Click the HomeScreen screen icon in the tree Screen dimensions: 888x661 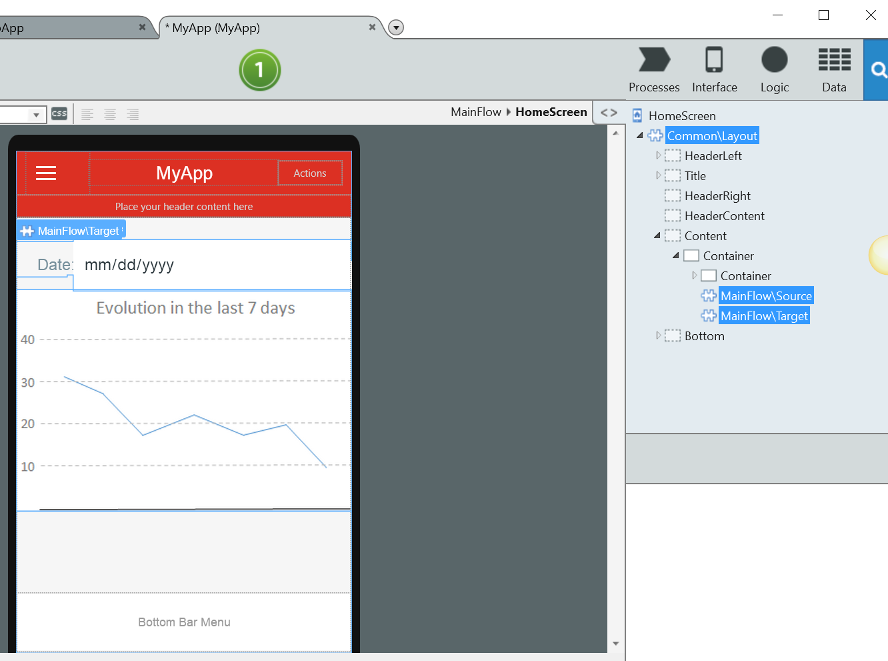click(x=637, y=115)
